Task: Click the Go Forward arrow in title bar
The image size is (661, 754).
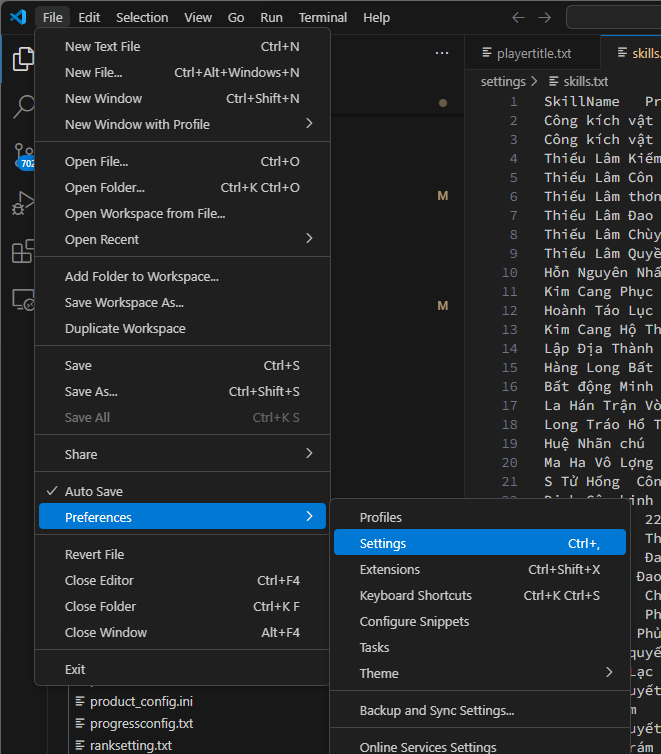Action: tap(545, 18)
